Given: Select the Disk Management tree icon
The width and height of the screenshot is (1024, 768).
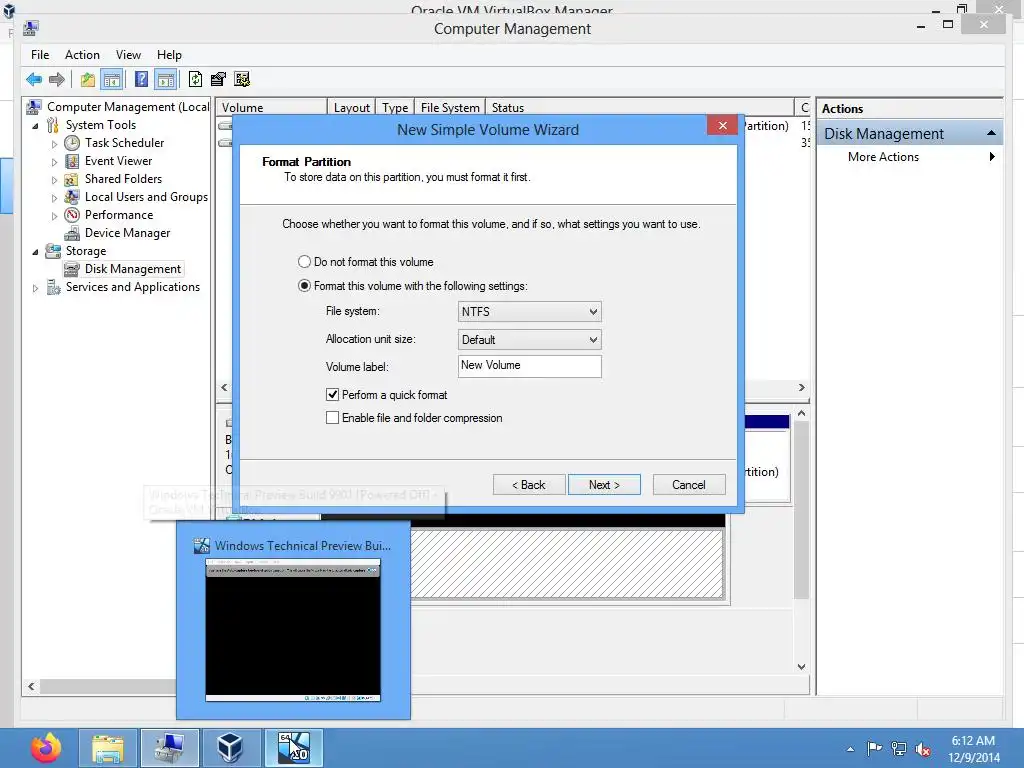Looking at the screenshot, I should [x=72, y=269].
